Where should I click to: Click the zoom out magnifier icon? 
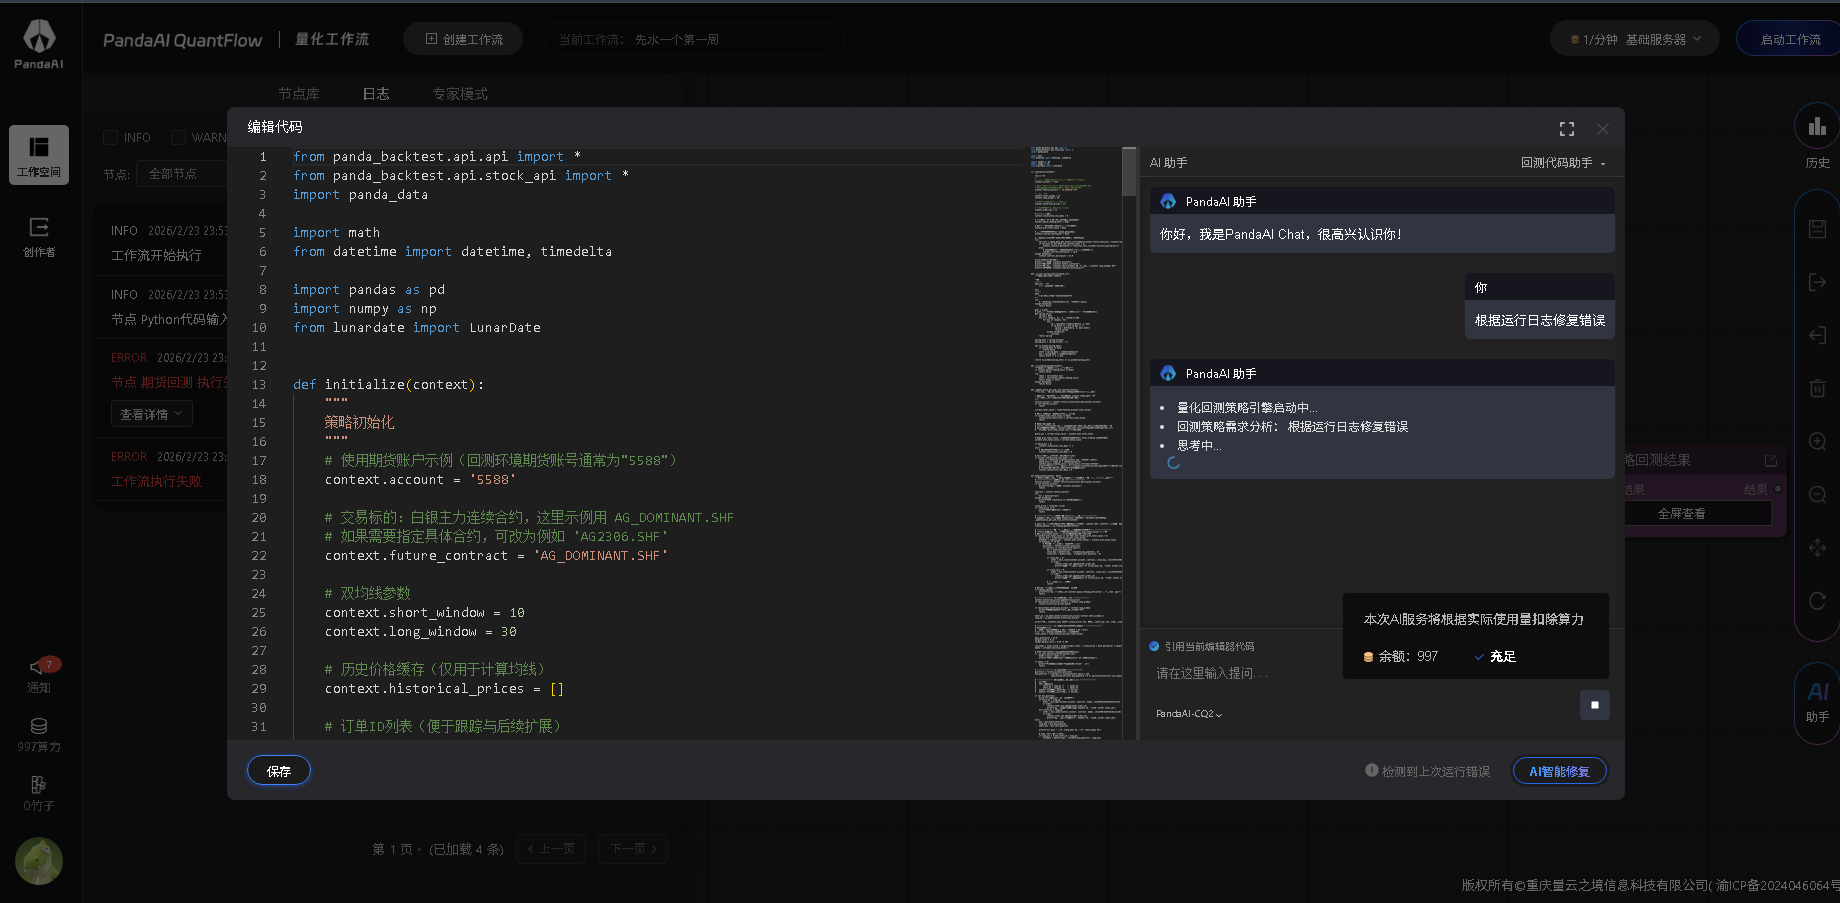pos(1817,494)
